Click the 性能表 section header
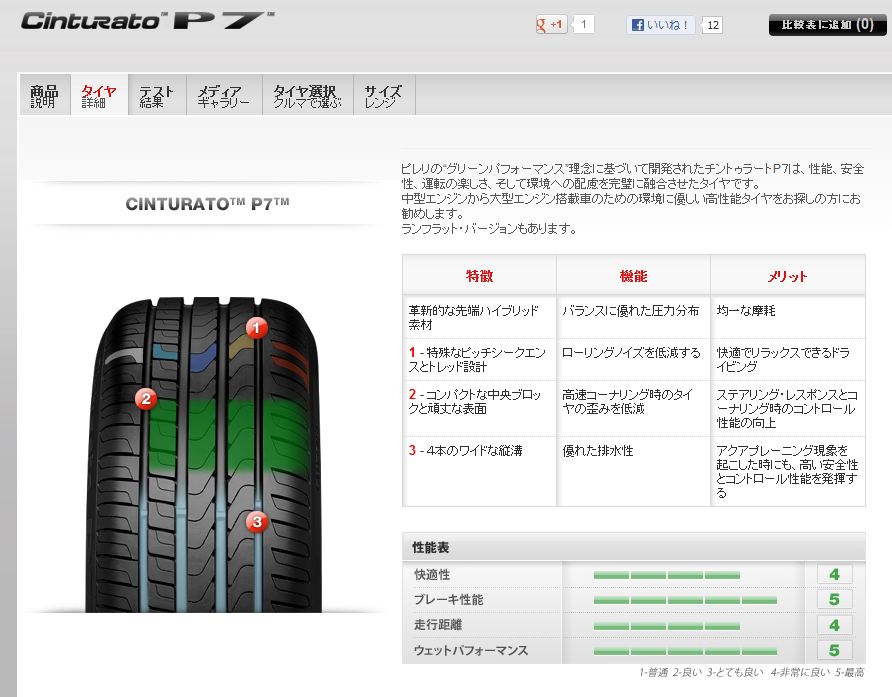Viewport: 892px width, 697px height. click(633, 547)
